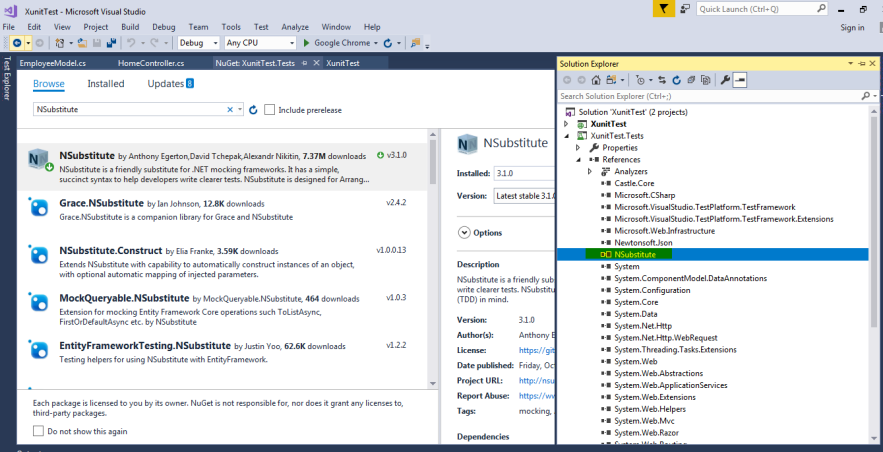Expand the Options section in package details
Viewport: 883px width, 452px height.
pos(464,232)
